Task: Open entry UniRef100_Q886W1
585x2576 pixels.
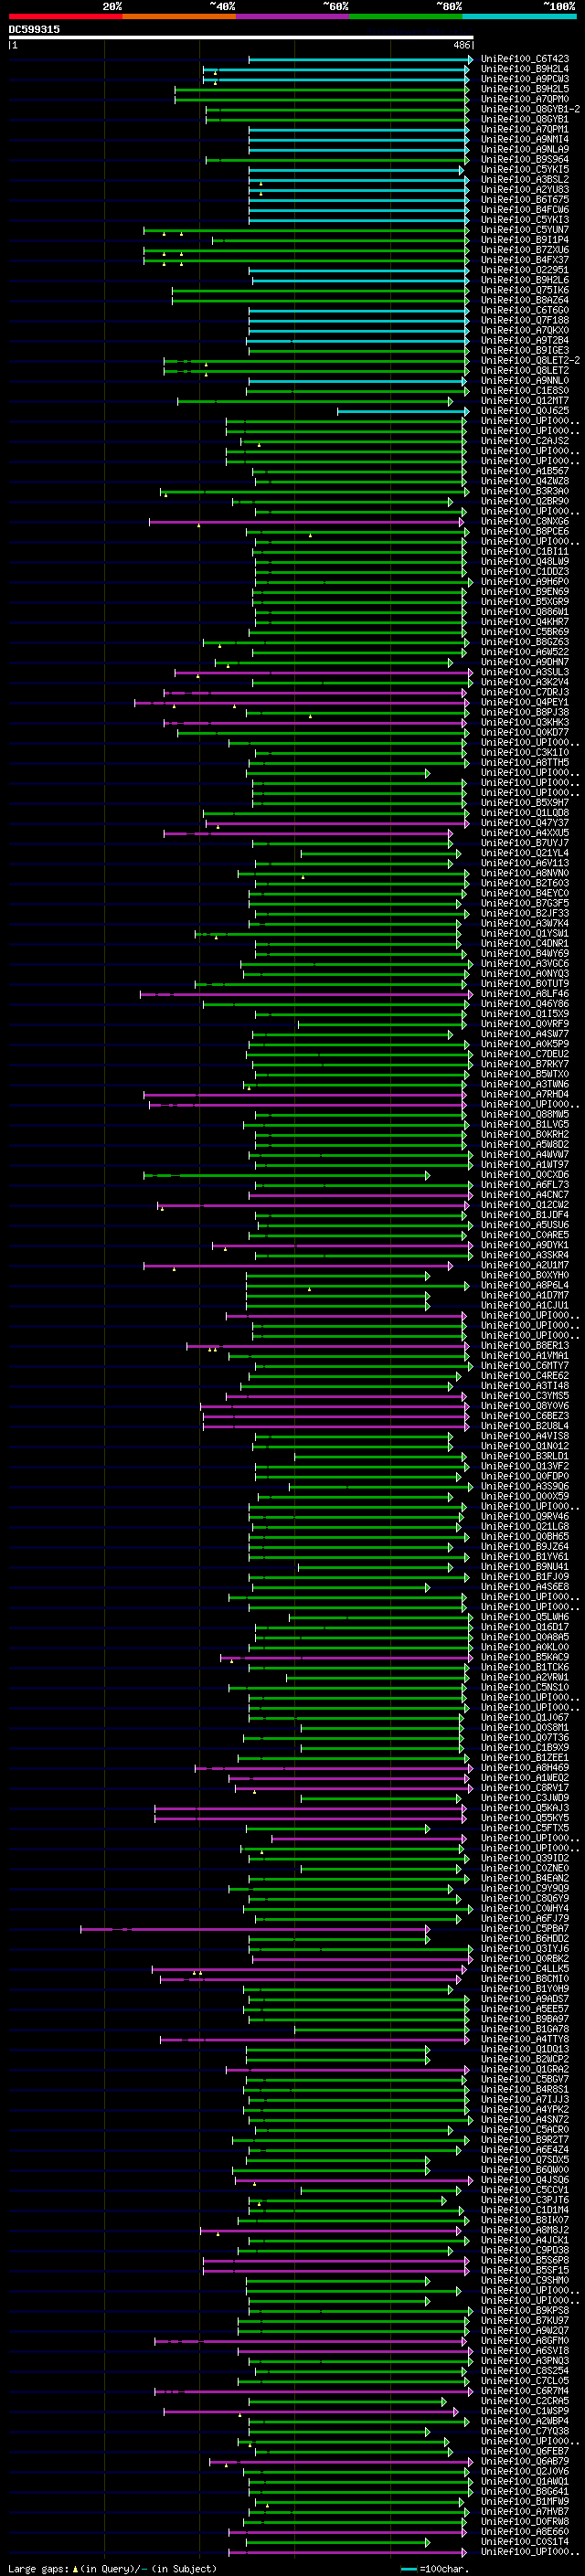Action: coord(525,612)
